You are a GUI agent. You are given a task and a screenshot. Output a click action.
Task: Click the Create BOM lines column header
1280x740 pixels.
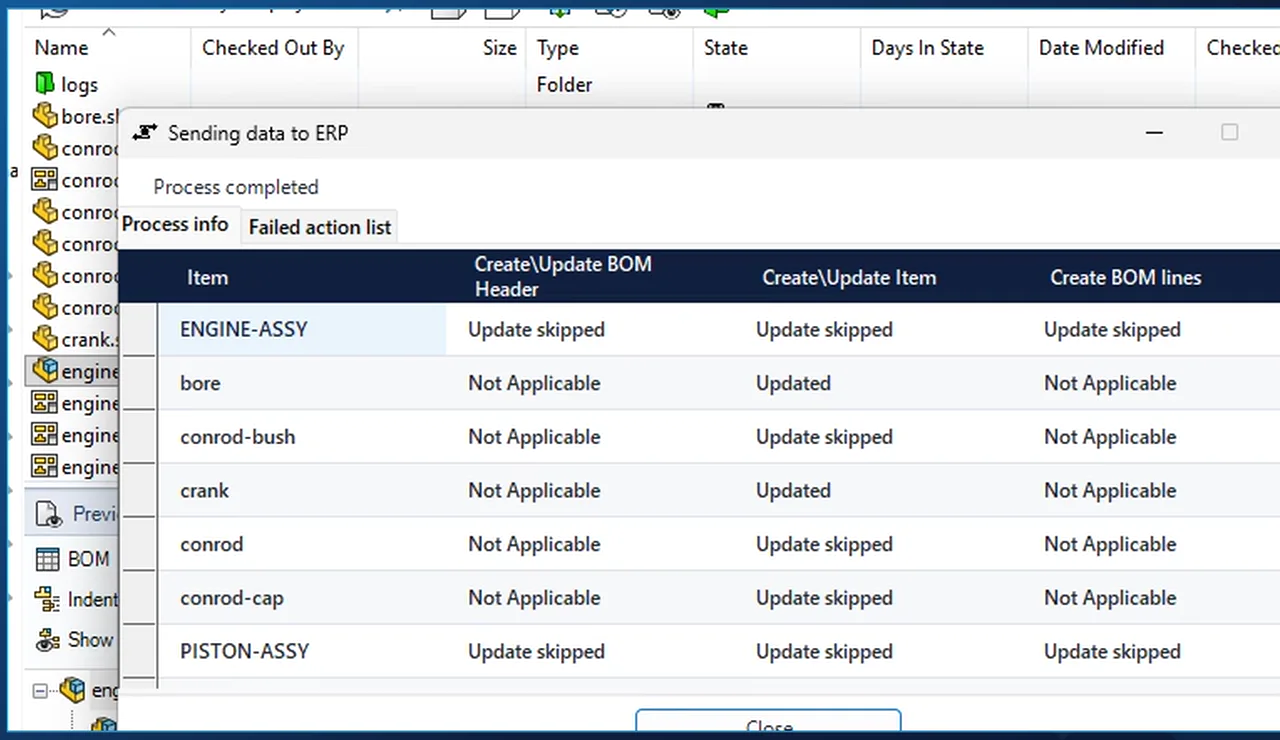tap(1126, 278)
